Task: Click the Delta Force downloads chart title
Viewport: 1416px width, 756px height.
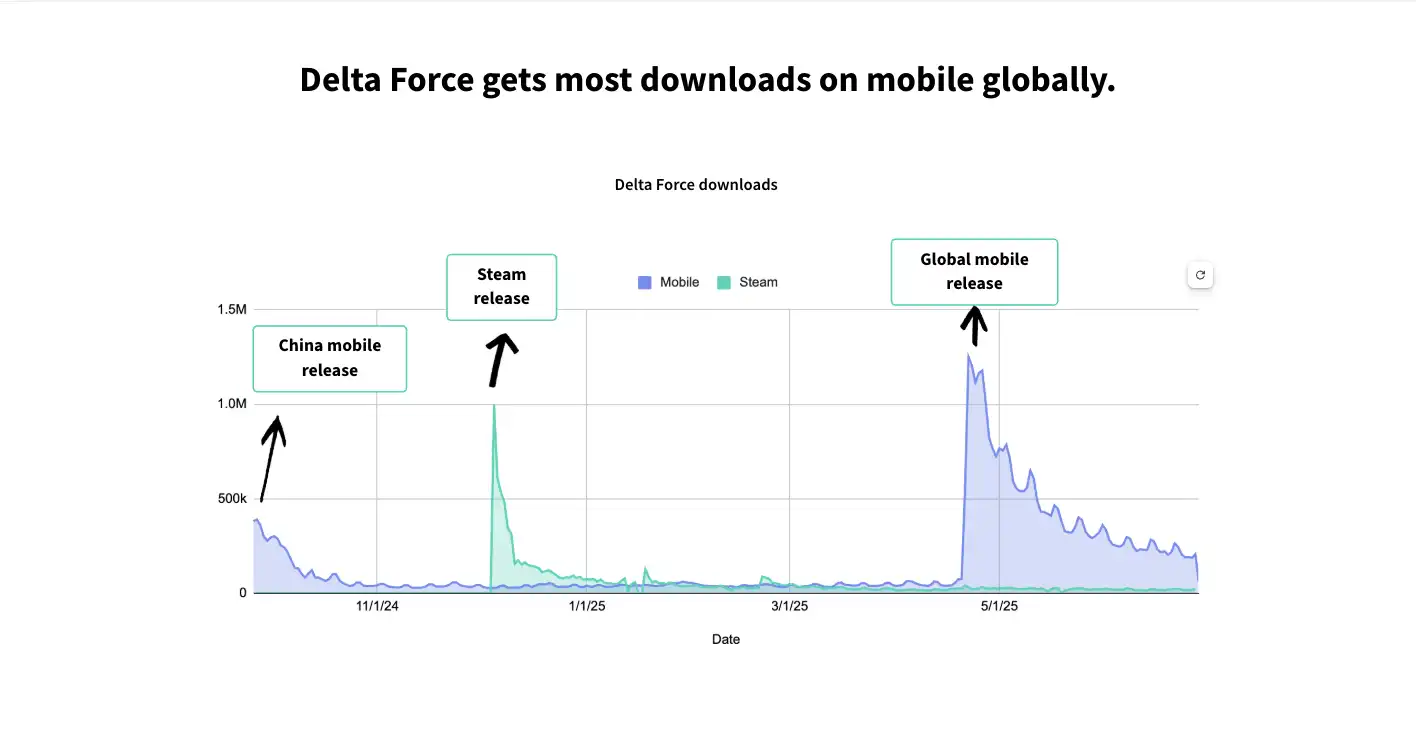Action: tap(696, 185)
